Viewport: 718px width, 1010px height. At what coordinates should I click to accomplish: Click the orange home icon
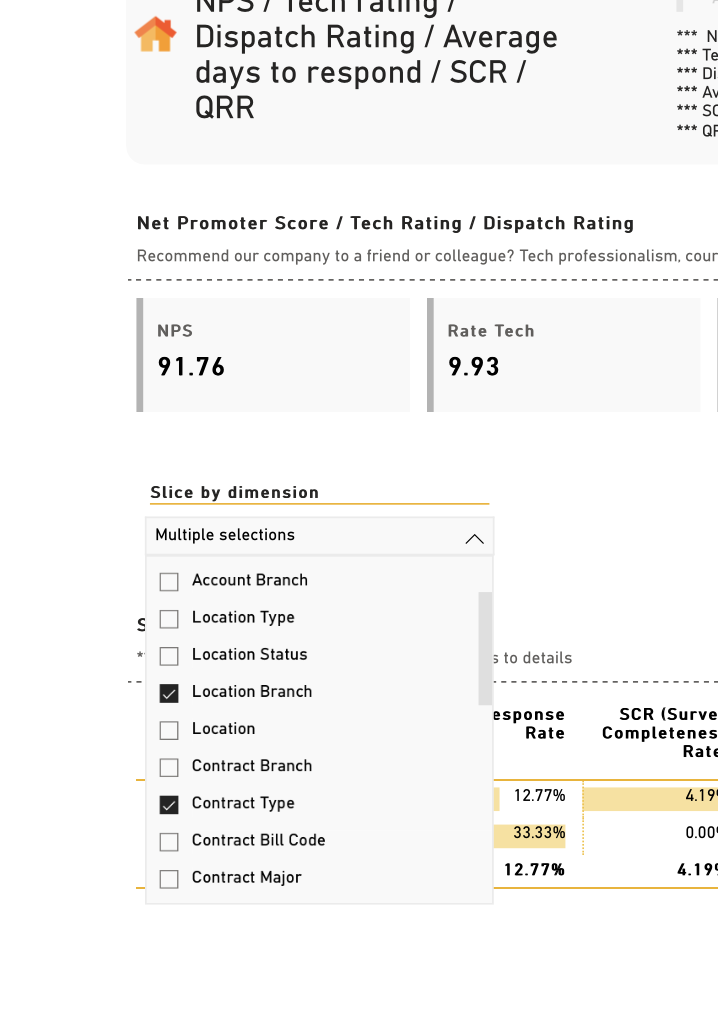coord(155,34)
